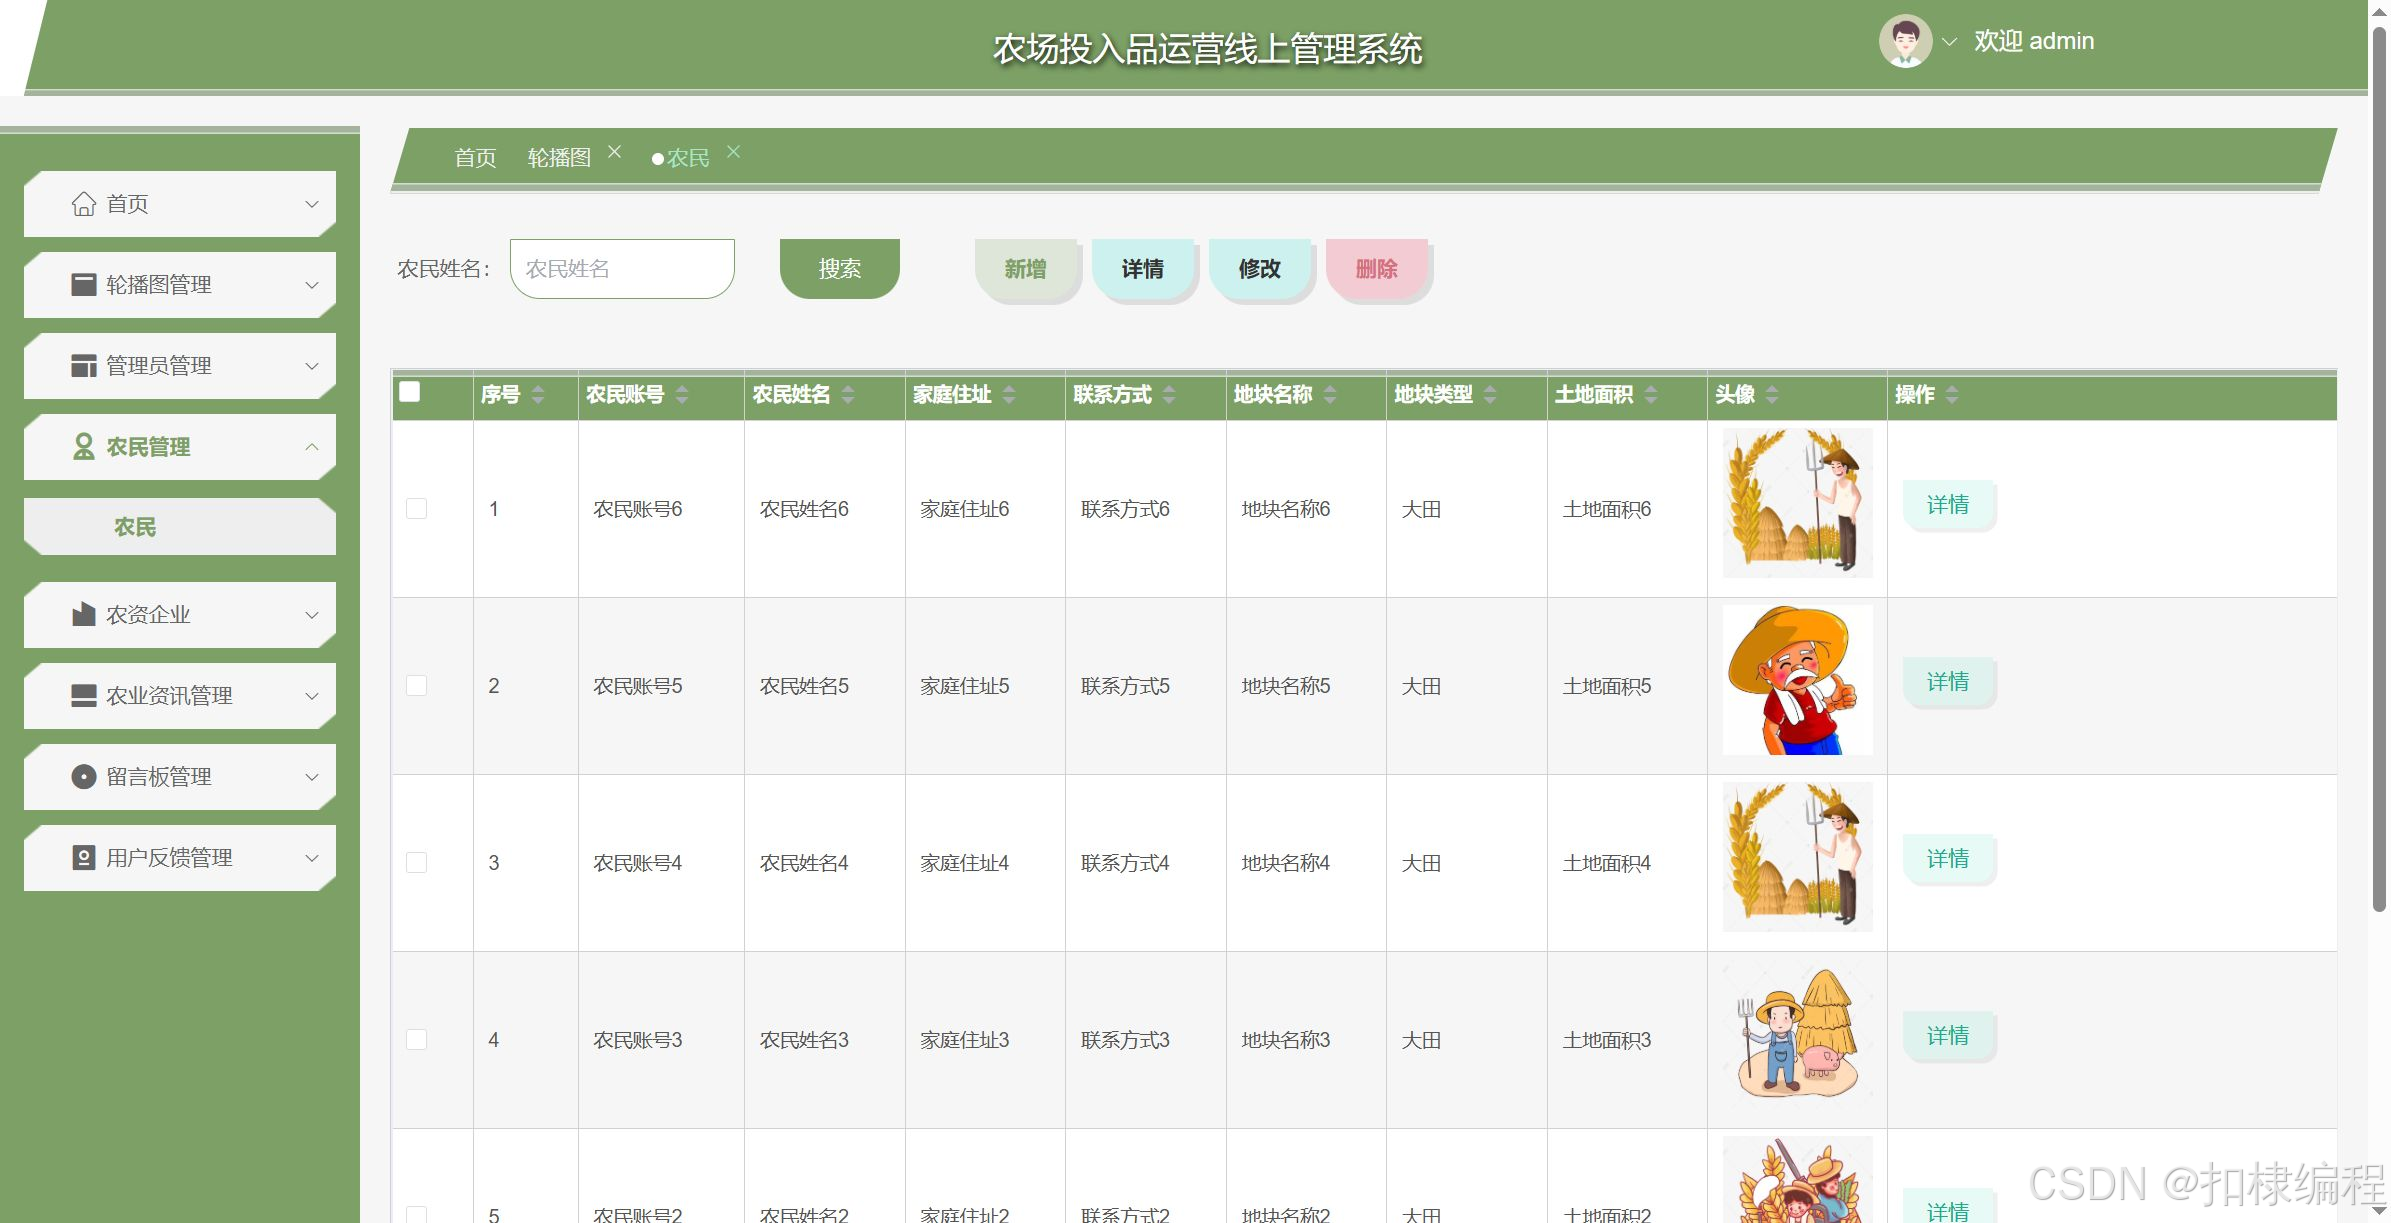Image resolution: width=2391 pixels, height=1223 pixels.
Task: Click the 轮播图管理 sidebar icon
Action: click(84, 285)
